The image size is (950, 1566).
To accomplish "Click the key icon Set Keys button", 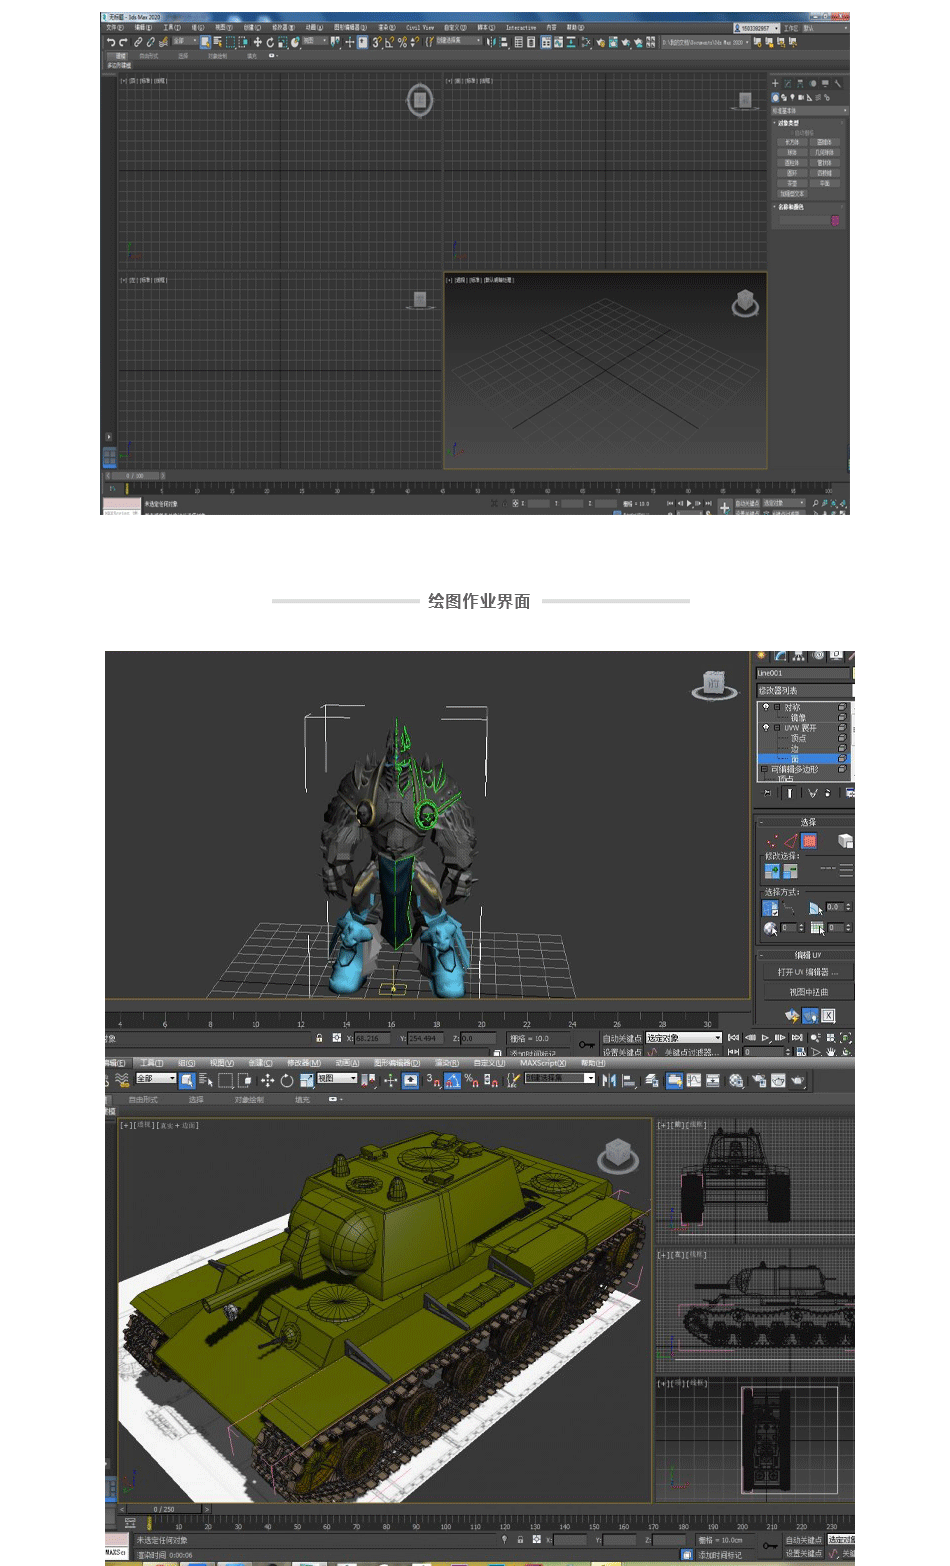I will pos(586,1044).
